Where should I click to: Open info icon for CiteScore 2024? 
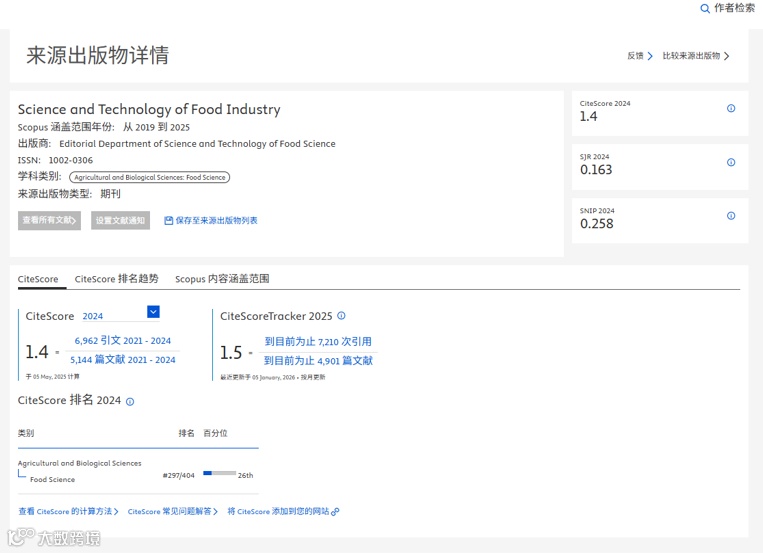tap(731, 108)
